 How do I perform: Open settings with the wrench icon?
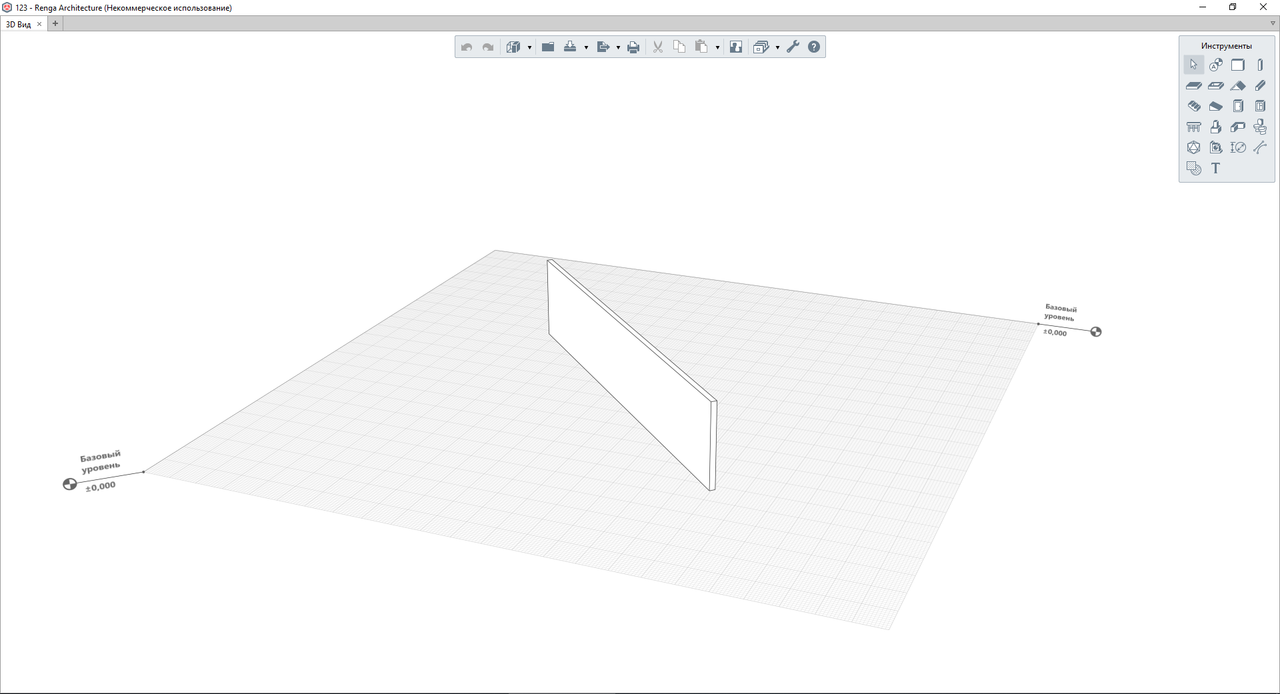coord(793,47)
